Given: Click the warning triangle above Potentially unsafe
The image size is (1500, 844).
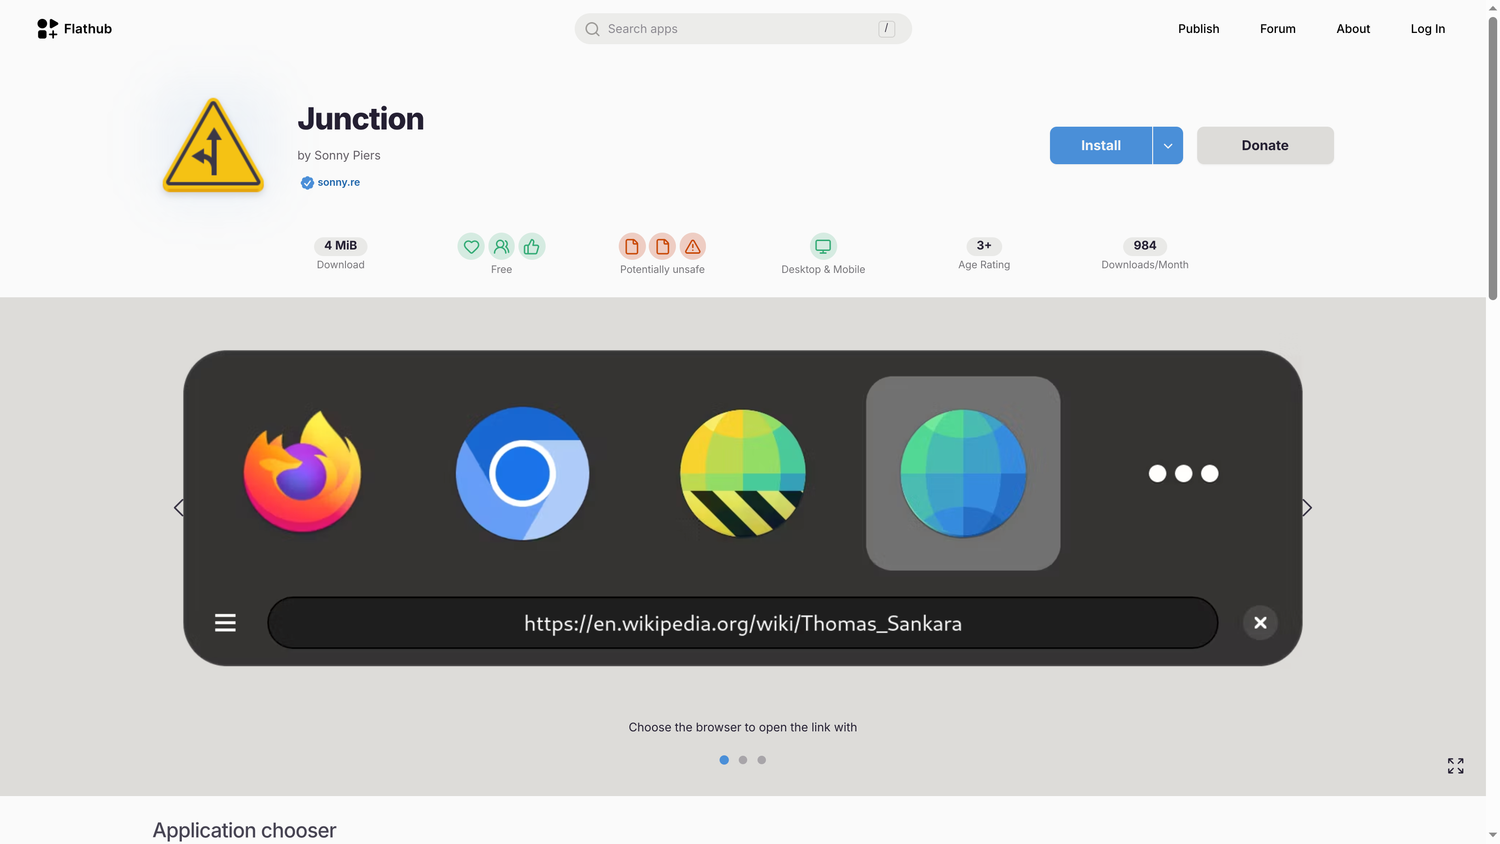Looking at the screenshot, I should [x=693, y=246].
